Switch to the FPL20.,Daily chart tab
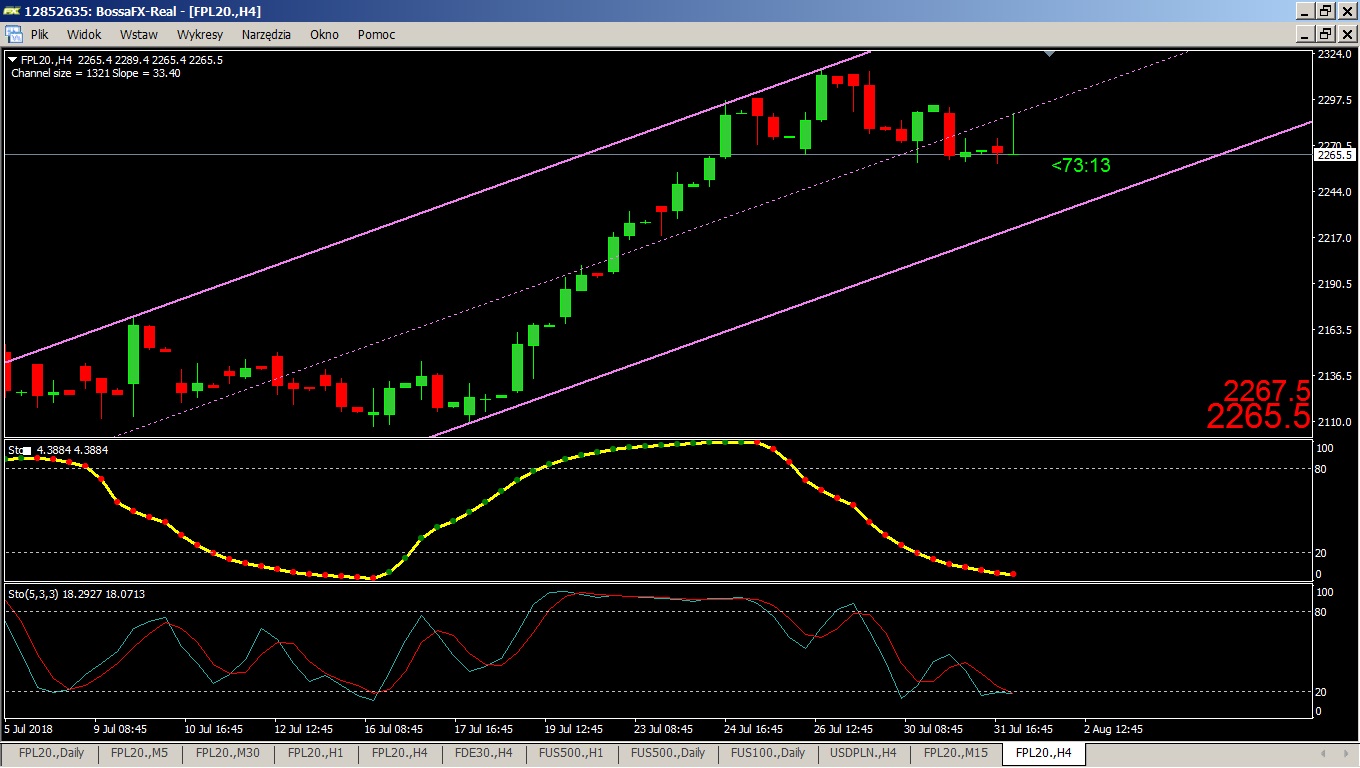The height and width of the screenshot is (768, 1360). tap(51, 753)
